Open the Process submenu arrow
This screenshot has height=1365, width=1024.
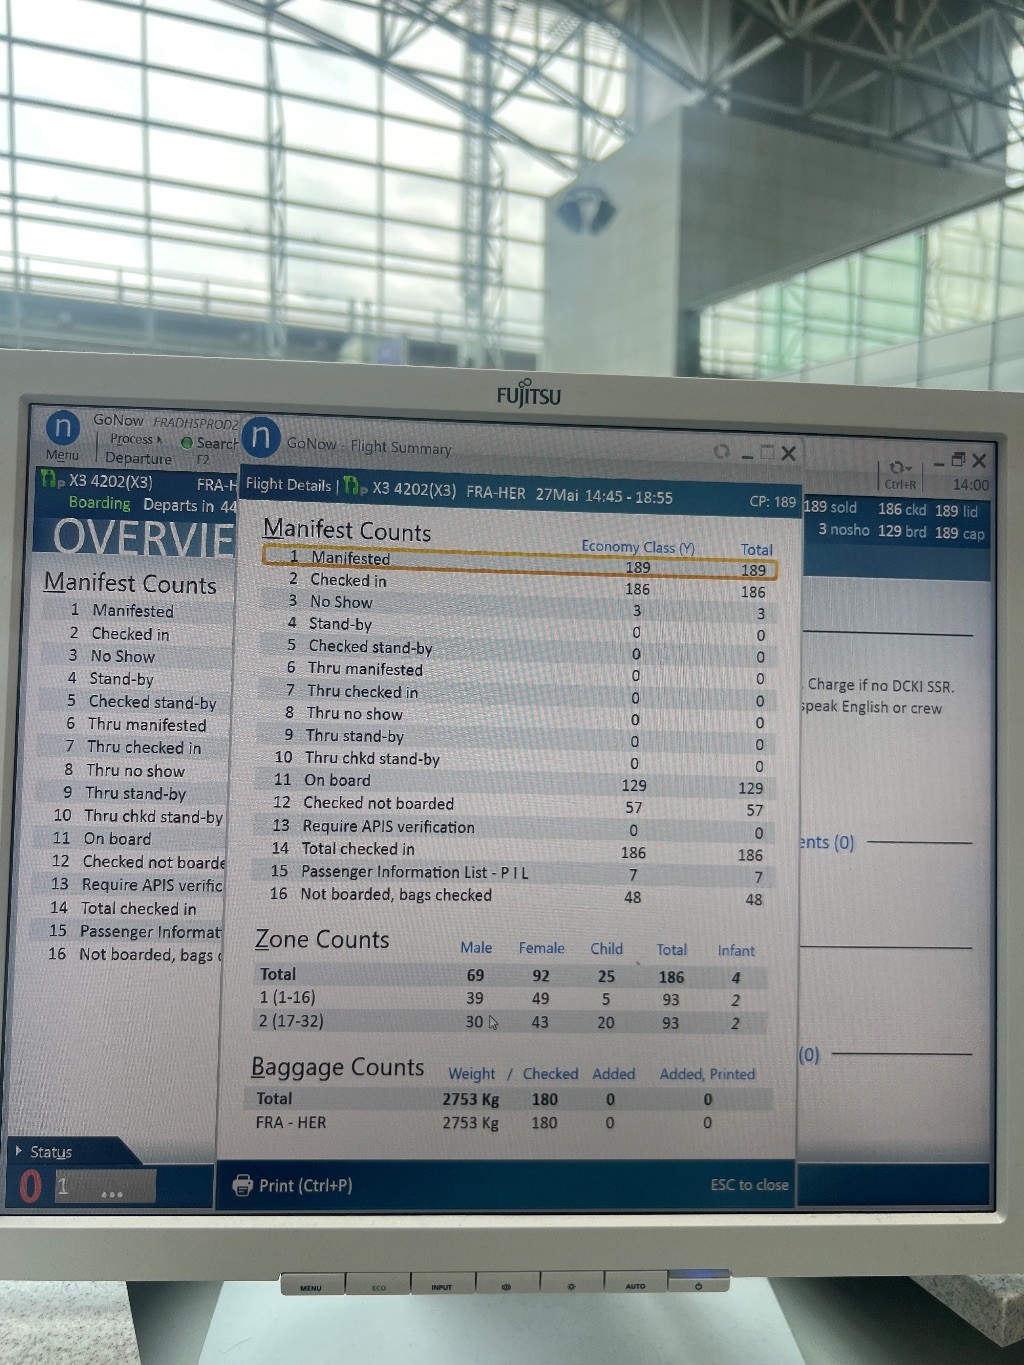[159, 439]
